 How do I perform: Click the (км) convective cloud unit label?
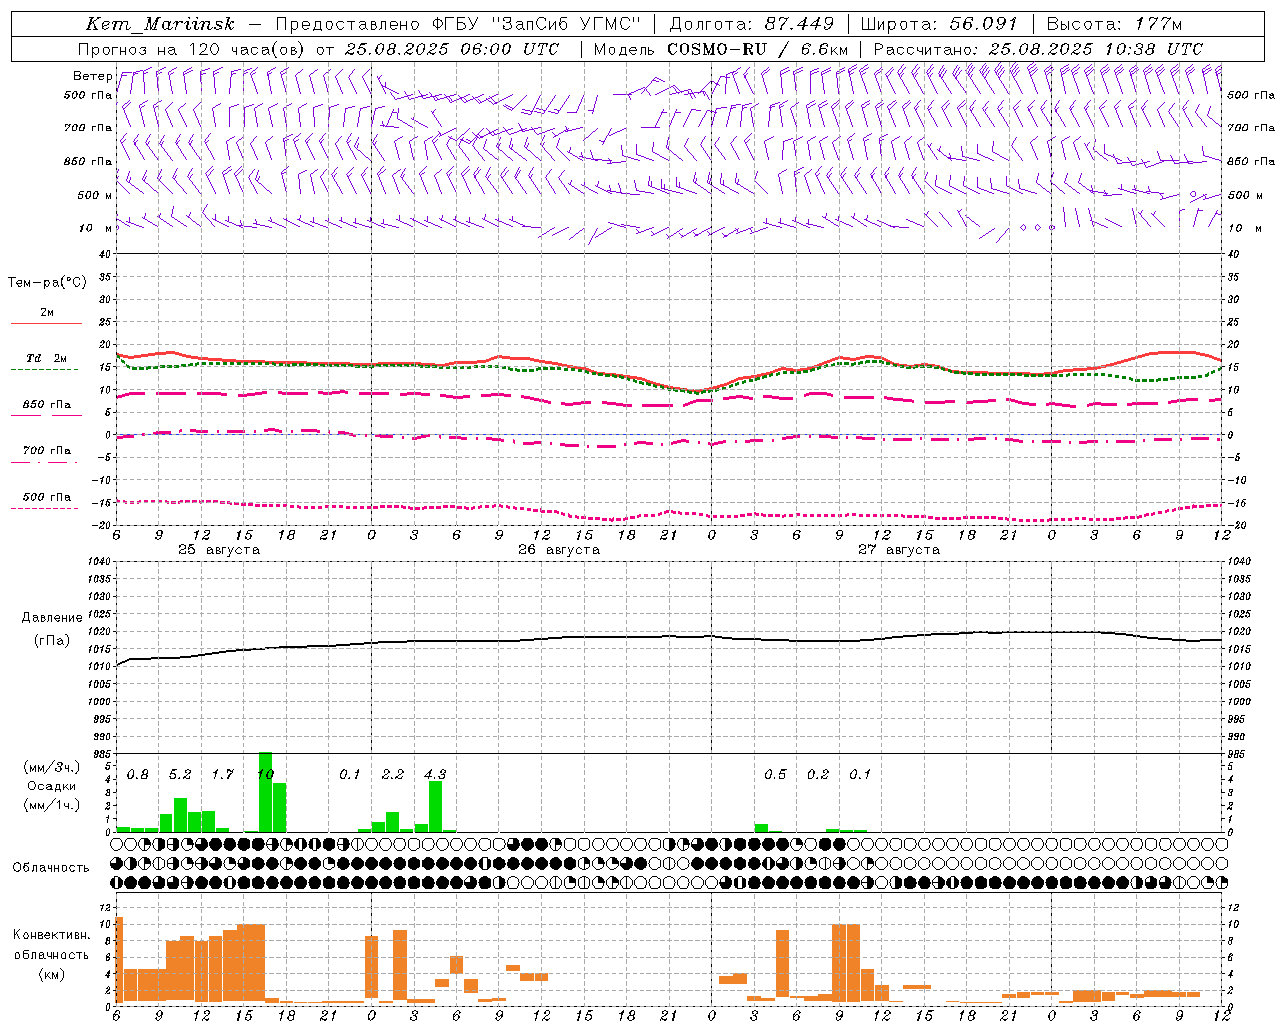point(52,974)
